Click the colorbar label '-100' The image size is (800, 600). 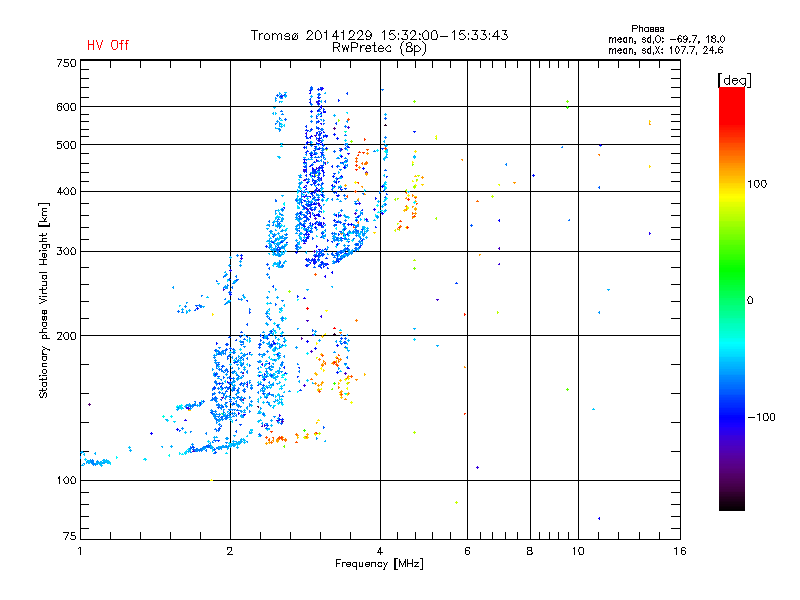(762, 417)
